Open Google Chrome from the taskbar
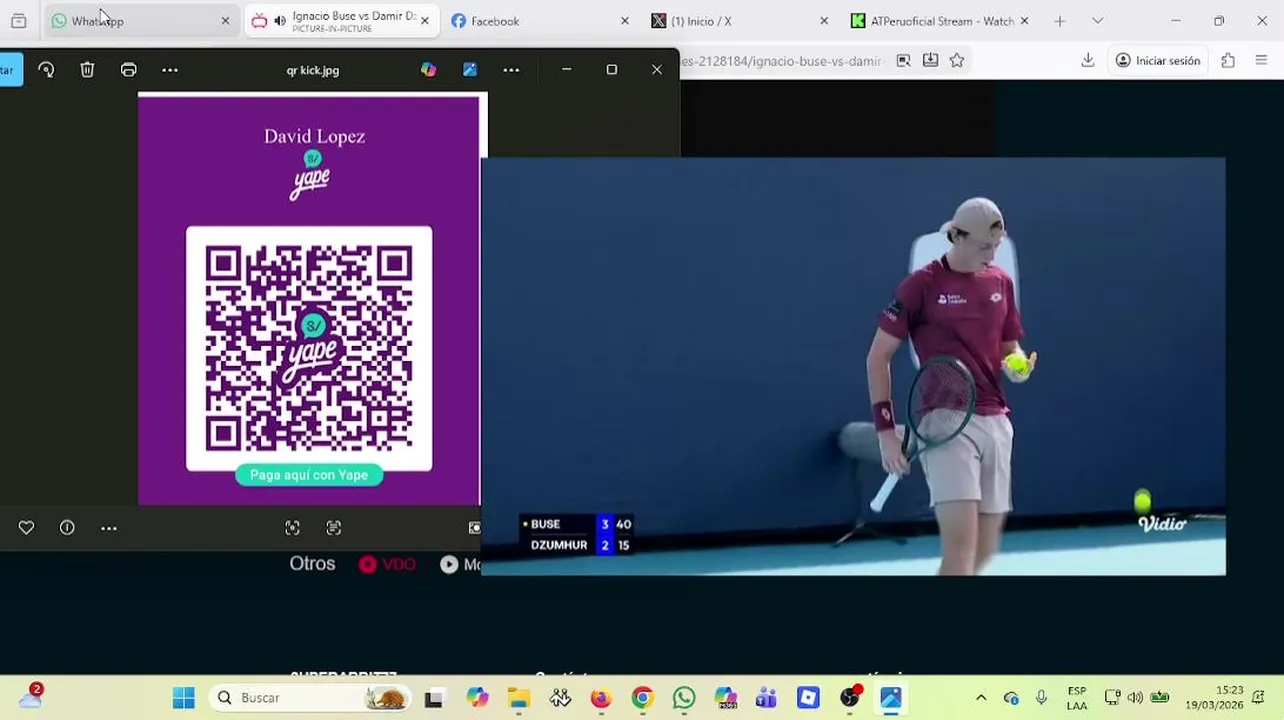 [642, 698]
